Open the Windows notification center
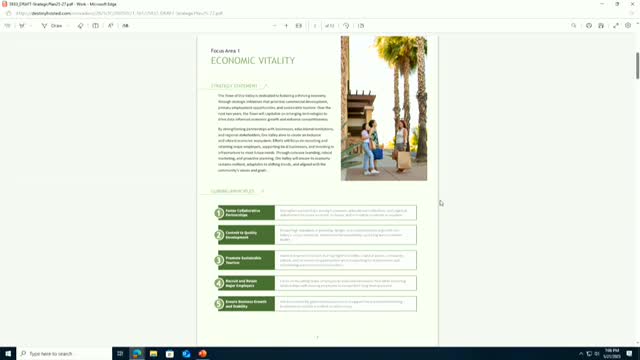640x360 pixels. 630,353
